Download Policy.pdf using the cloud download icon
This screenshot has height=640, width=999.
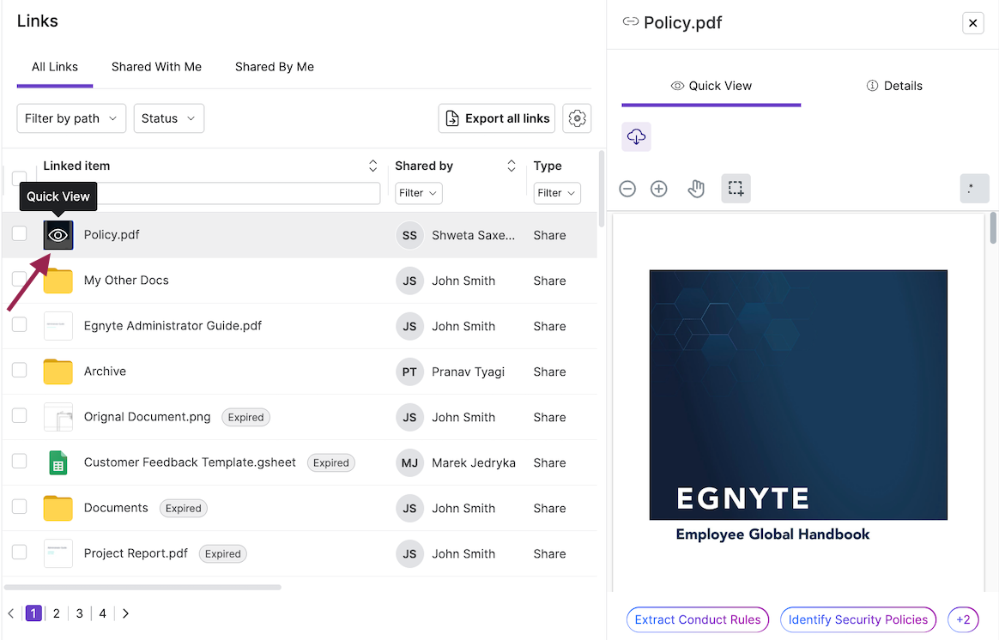[636, 136]
